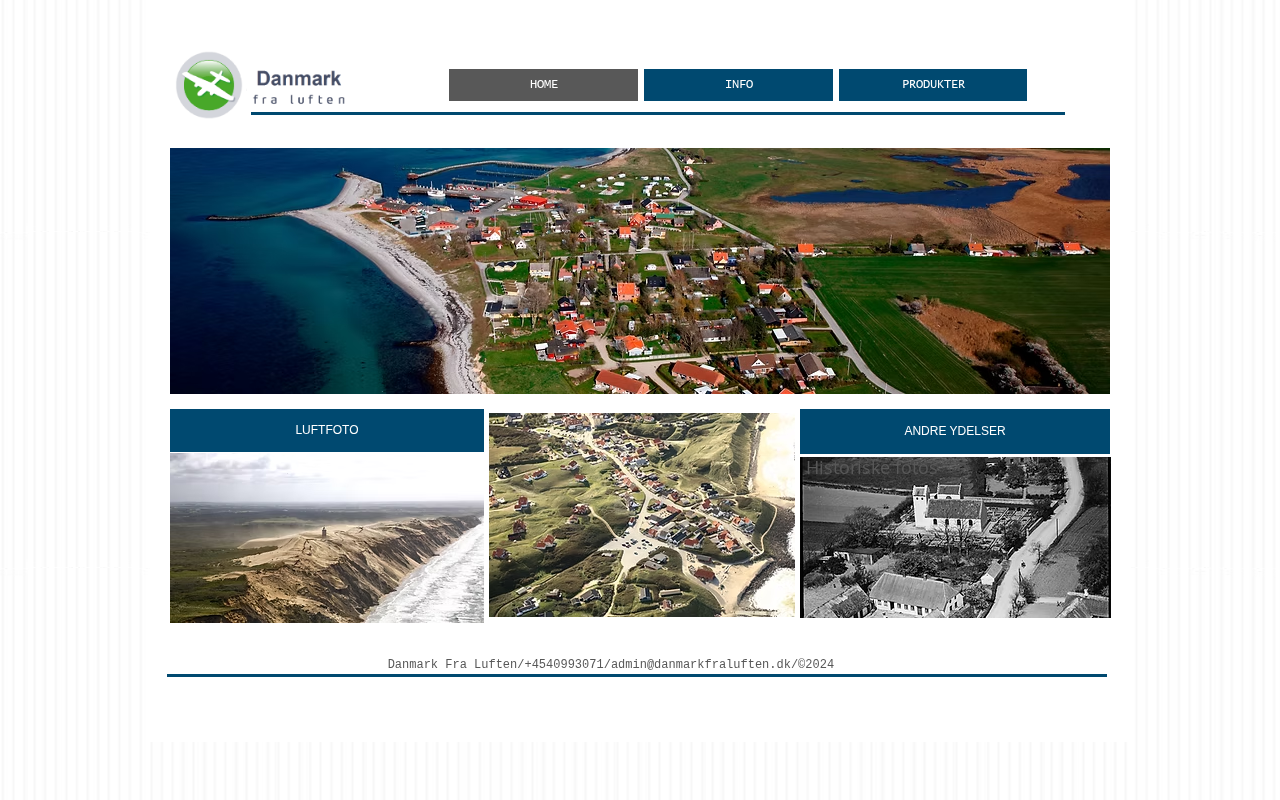Select the LUFTFOTO section header
Viewport: 1280px width, 800px height.
(x=327, y=430)
